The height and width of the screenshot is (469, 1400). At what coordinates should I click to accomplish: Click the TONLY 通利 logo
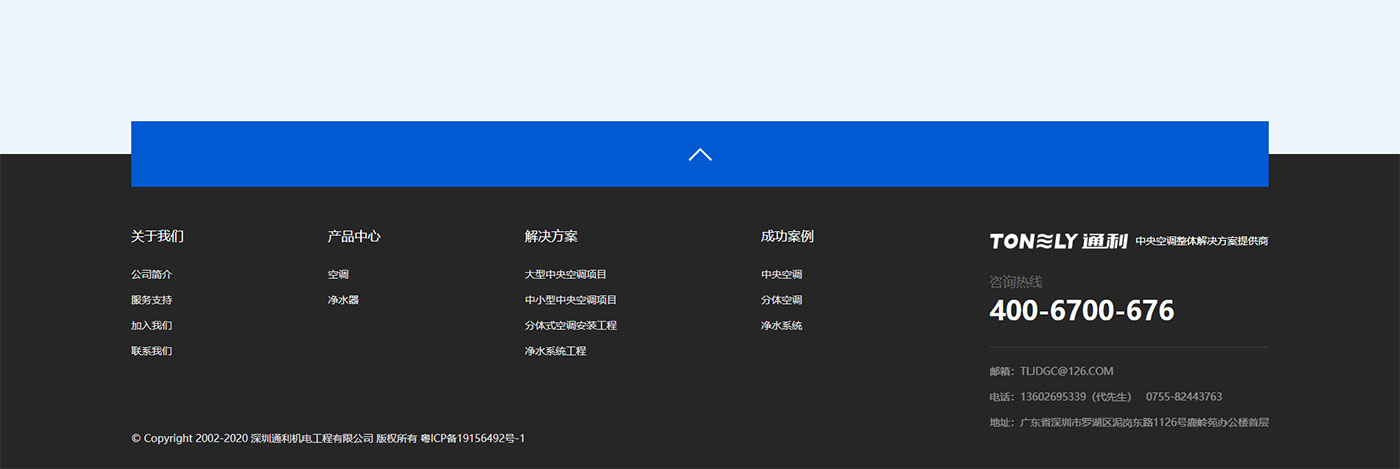coord(1058,241)
